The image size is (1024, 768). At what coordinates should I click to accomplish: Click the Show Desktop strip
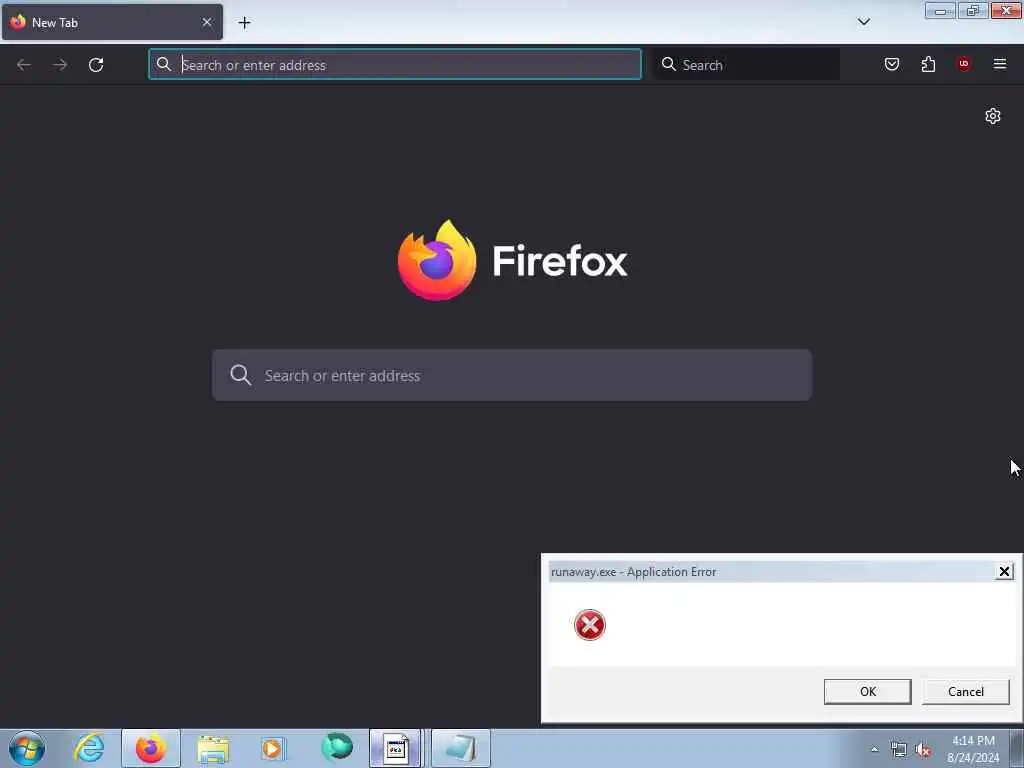(1017, 748)
